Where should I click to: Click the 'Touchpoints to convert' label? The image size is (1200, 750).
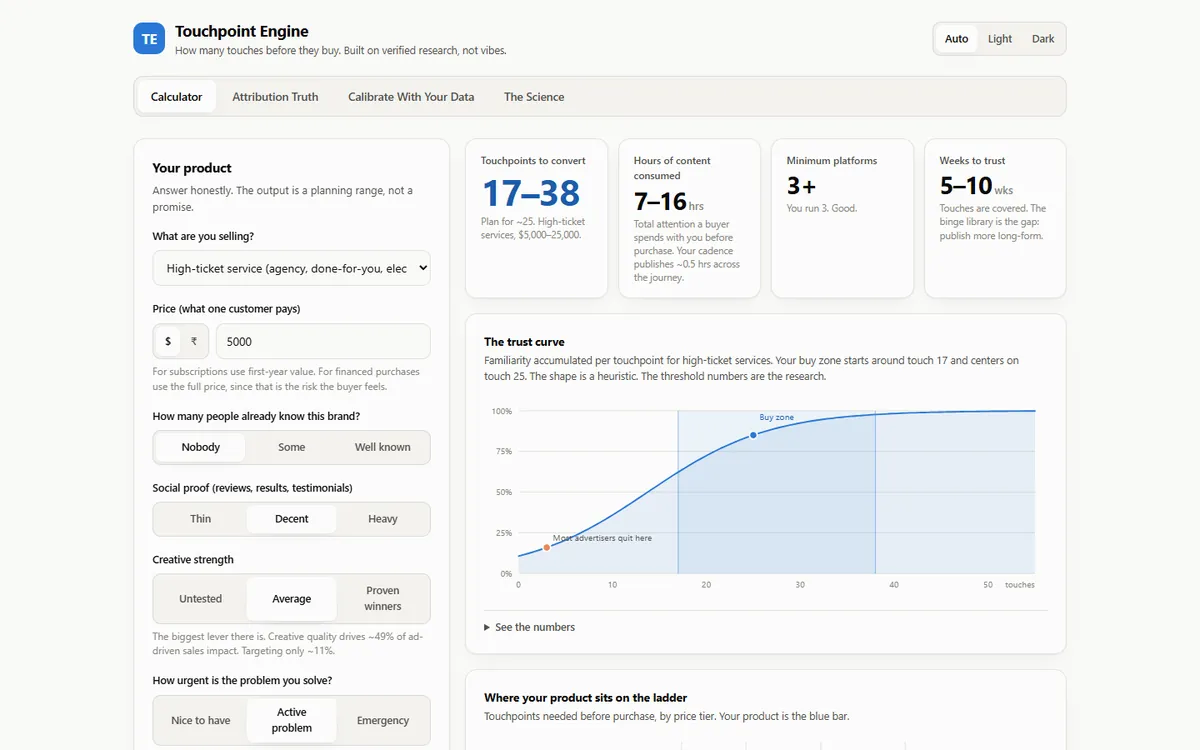[x=533, y=160]
